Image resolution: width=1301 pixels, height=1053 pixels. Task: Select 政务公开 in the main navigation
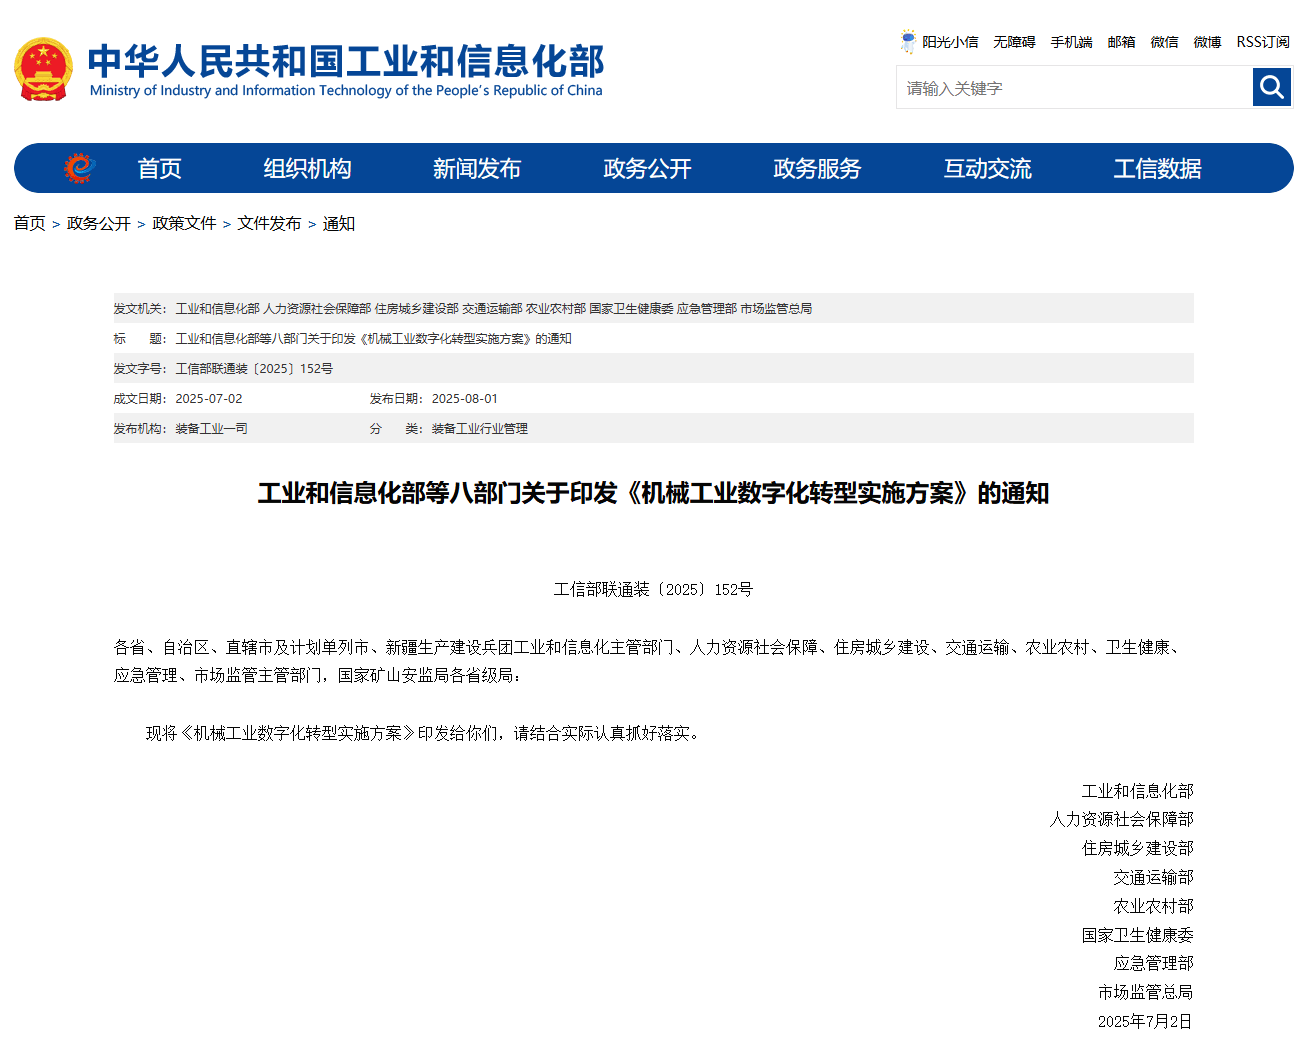pos(647,169)
